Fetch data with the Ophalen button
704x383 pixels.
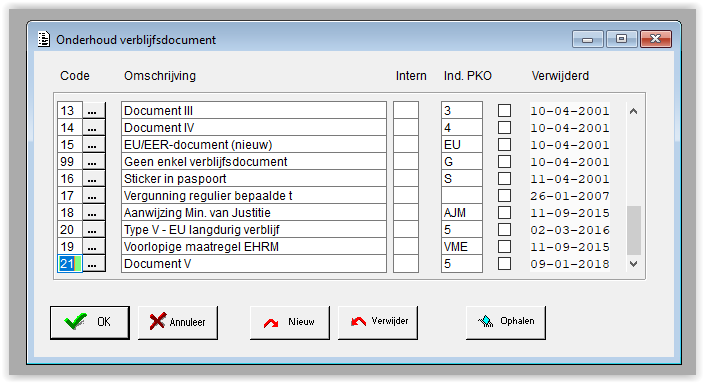point(506,322)
